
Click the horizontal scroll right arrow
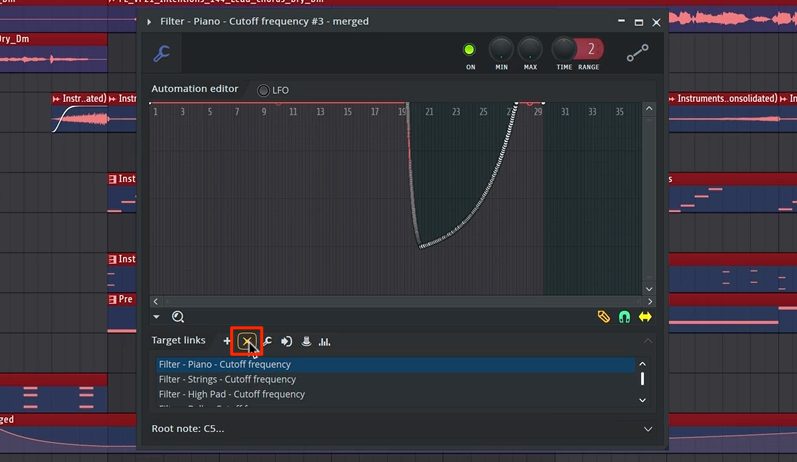click(650, 301)
